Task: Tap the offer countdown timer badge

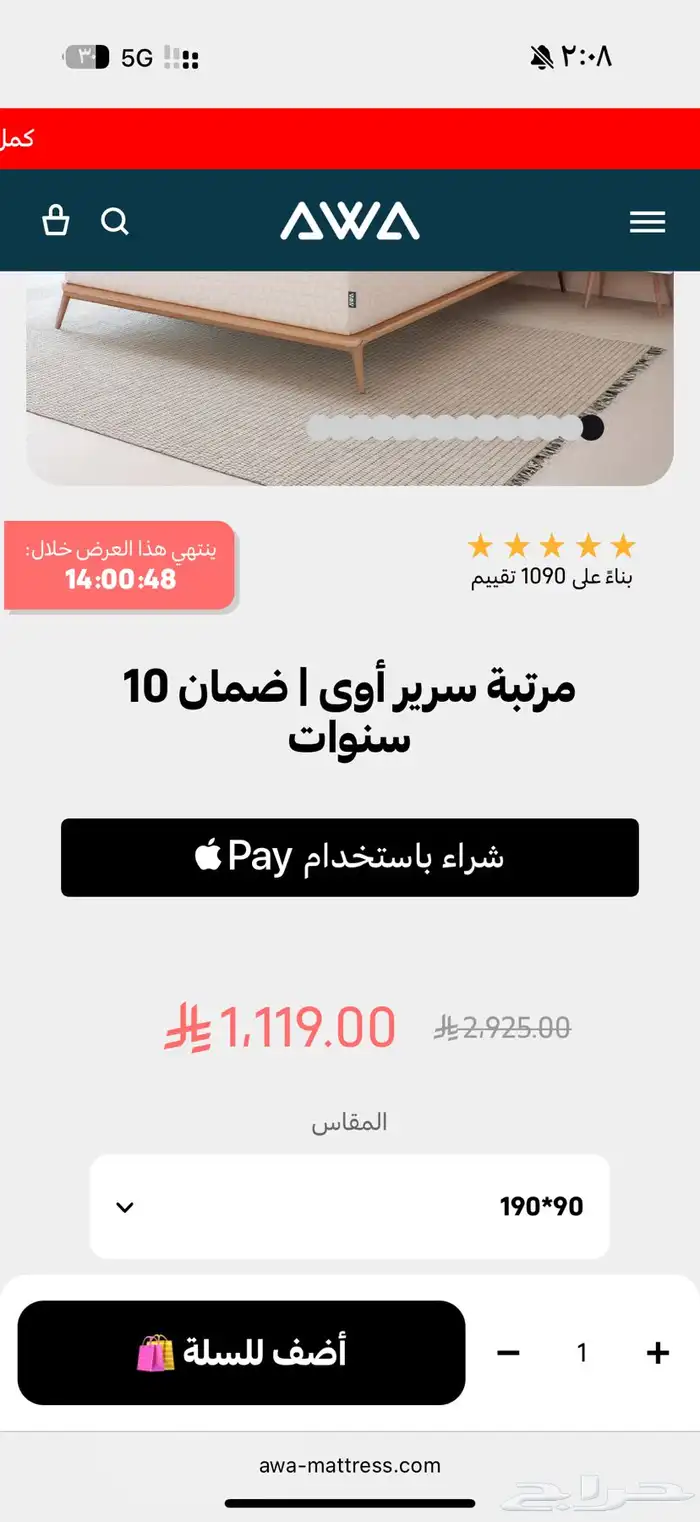Action: click(x=120, y=566)
